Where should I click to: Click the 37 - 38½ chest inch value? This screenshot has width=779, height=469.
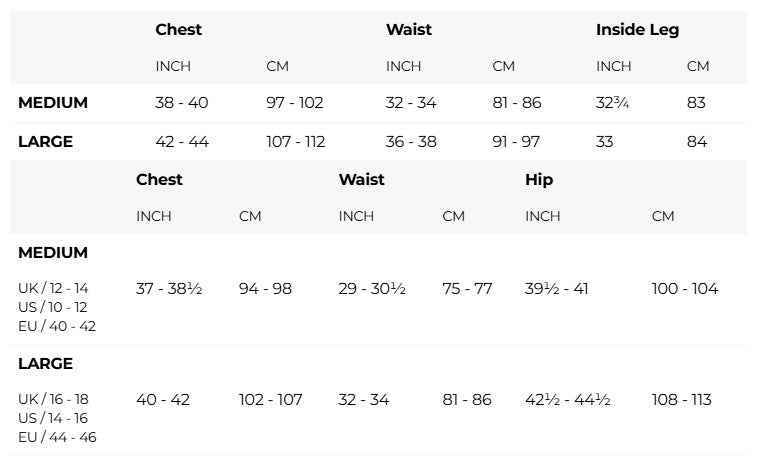point(169,289)
